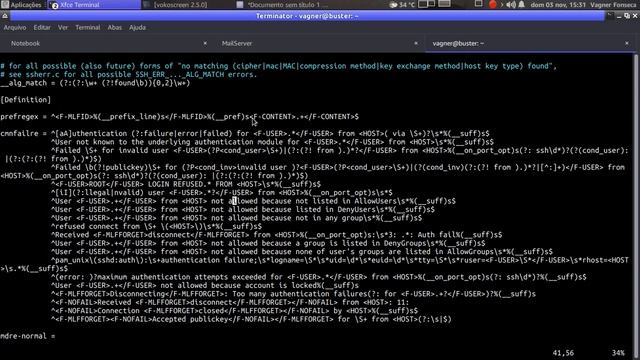
Task: Open the volume speaker tray icon
Action: (511, 4)
